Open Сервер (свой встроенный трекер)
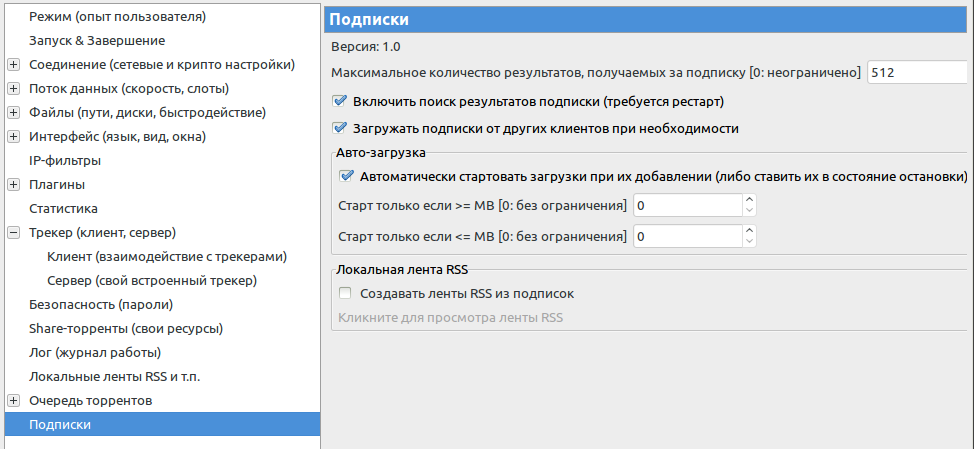This screenshot has width=974, height=449. click(x=152, y=281)
